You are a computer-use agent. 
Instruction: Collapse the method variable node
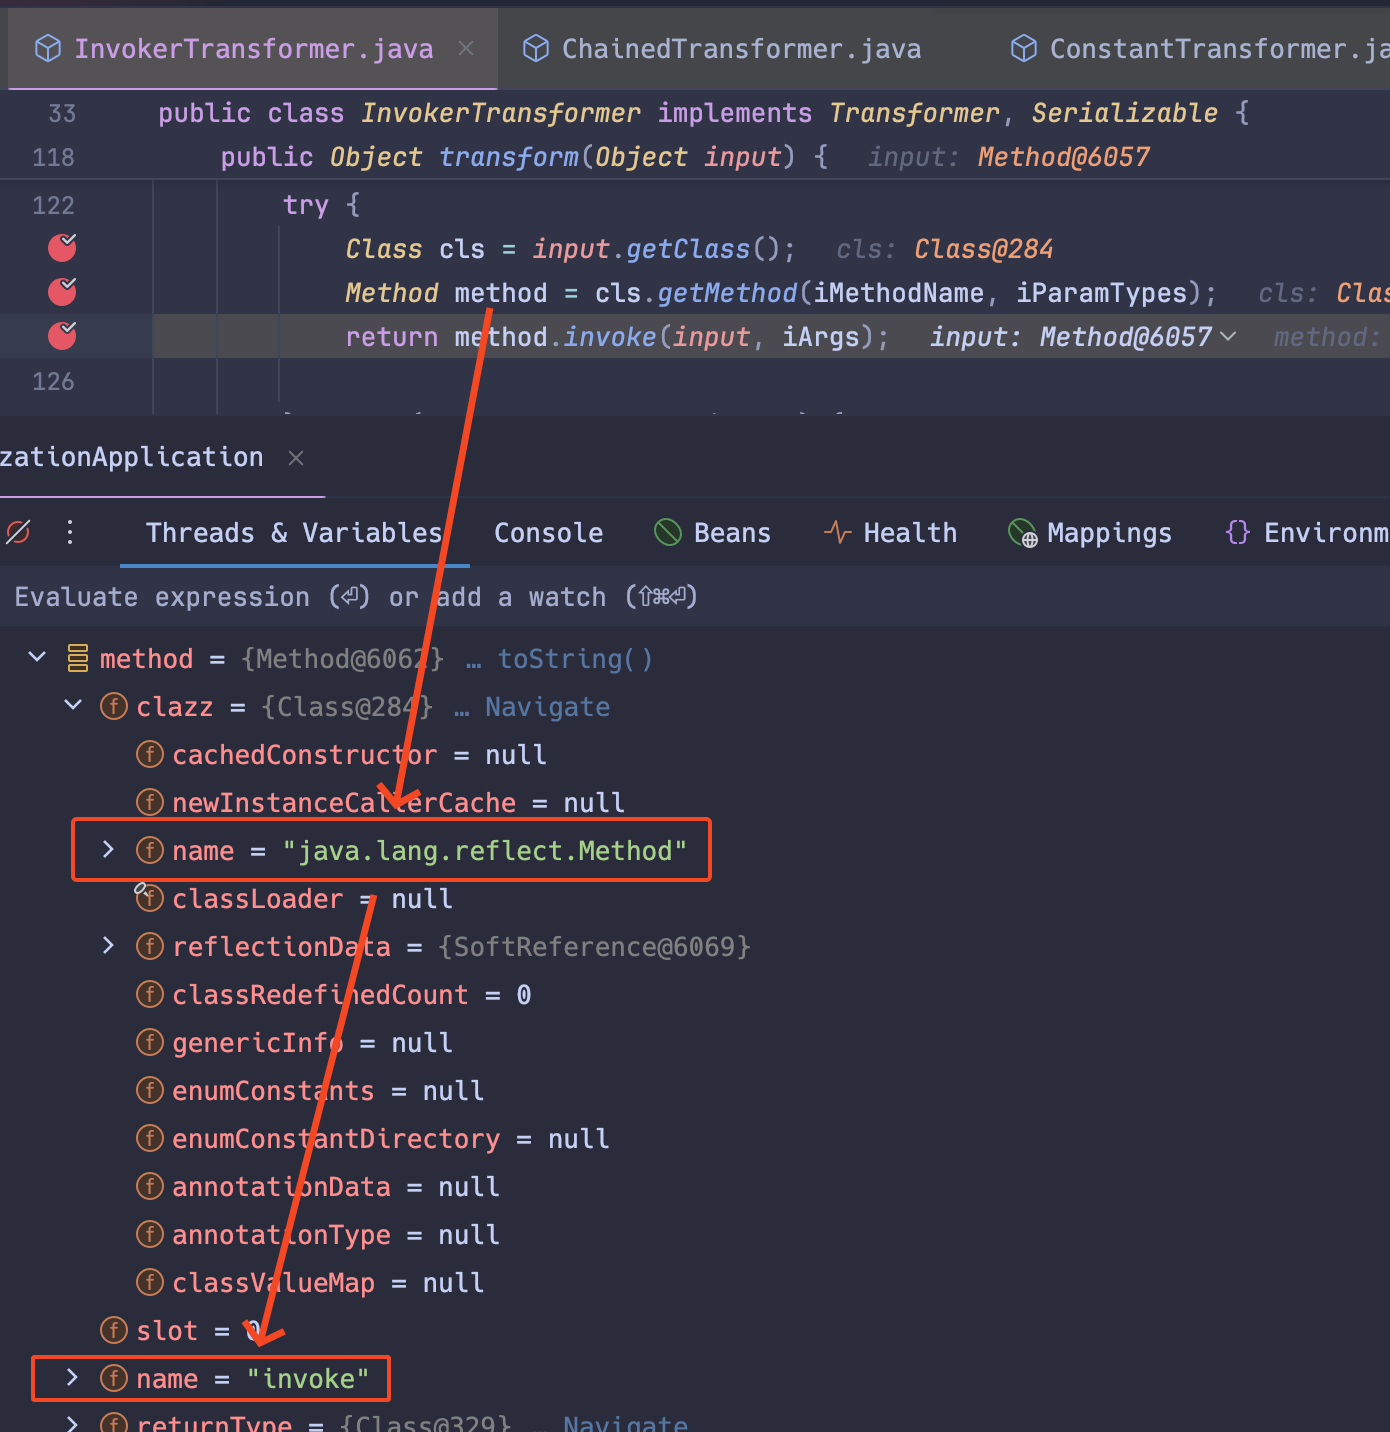[36, 657]
